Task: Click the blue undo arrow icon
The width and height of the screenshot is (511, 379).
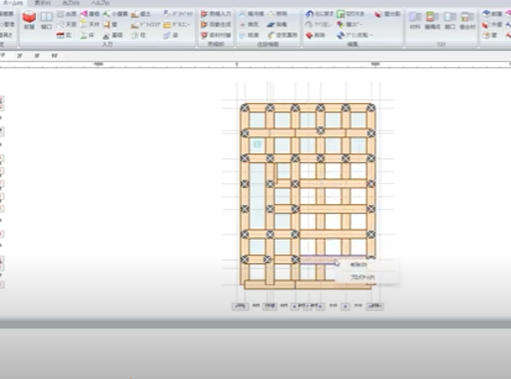Action: coord(310,14)
